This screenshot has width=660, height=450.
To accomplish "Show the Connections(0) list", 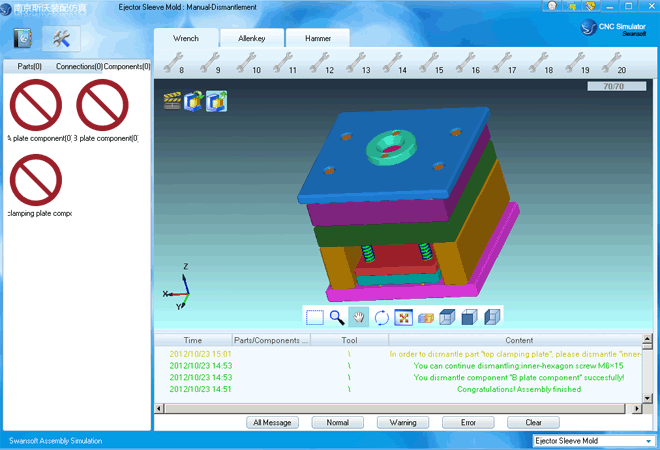I will pos(78,66).
